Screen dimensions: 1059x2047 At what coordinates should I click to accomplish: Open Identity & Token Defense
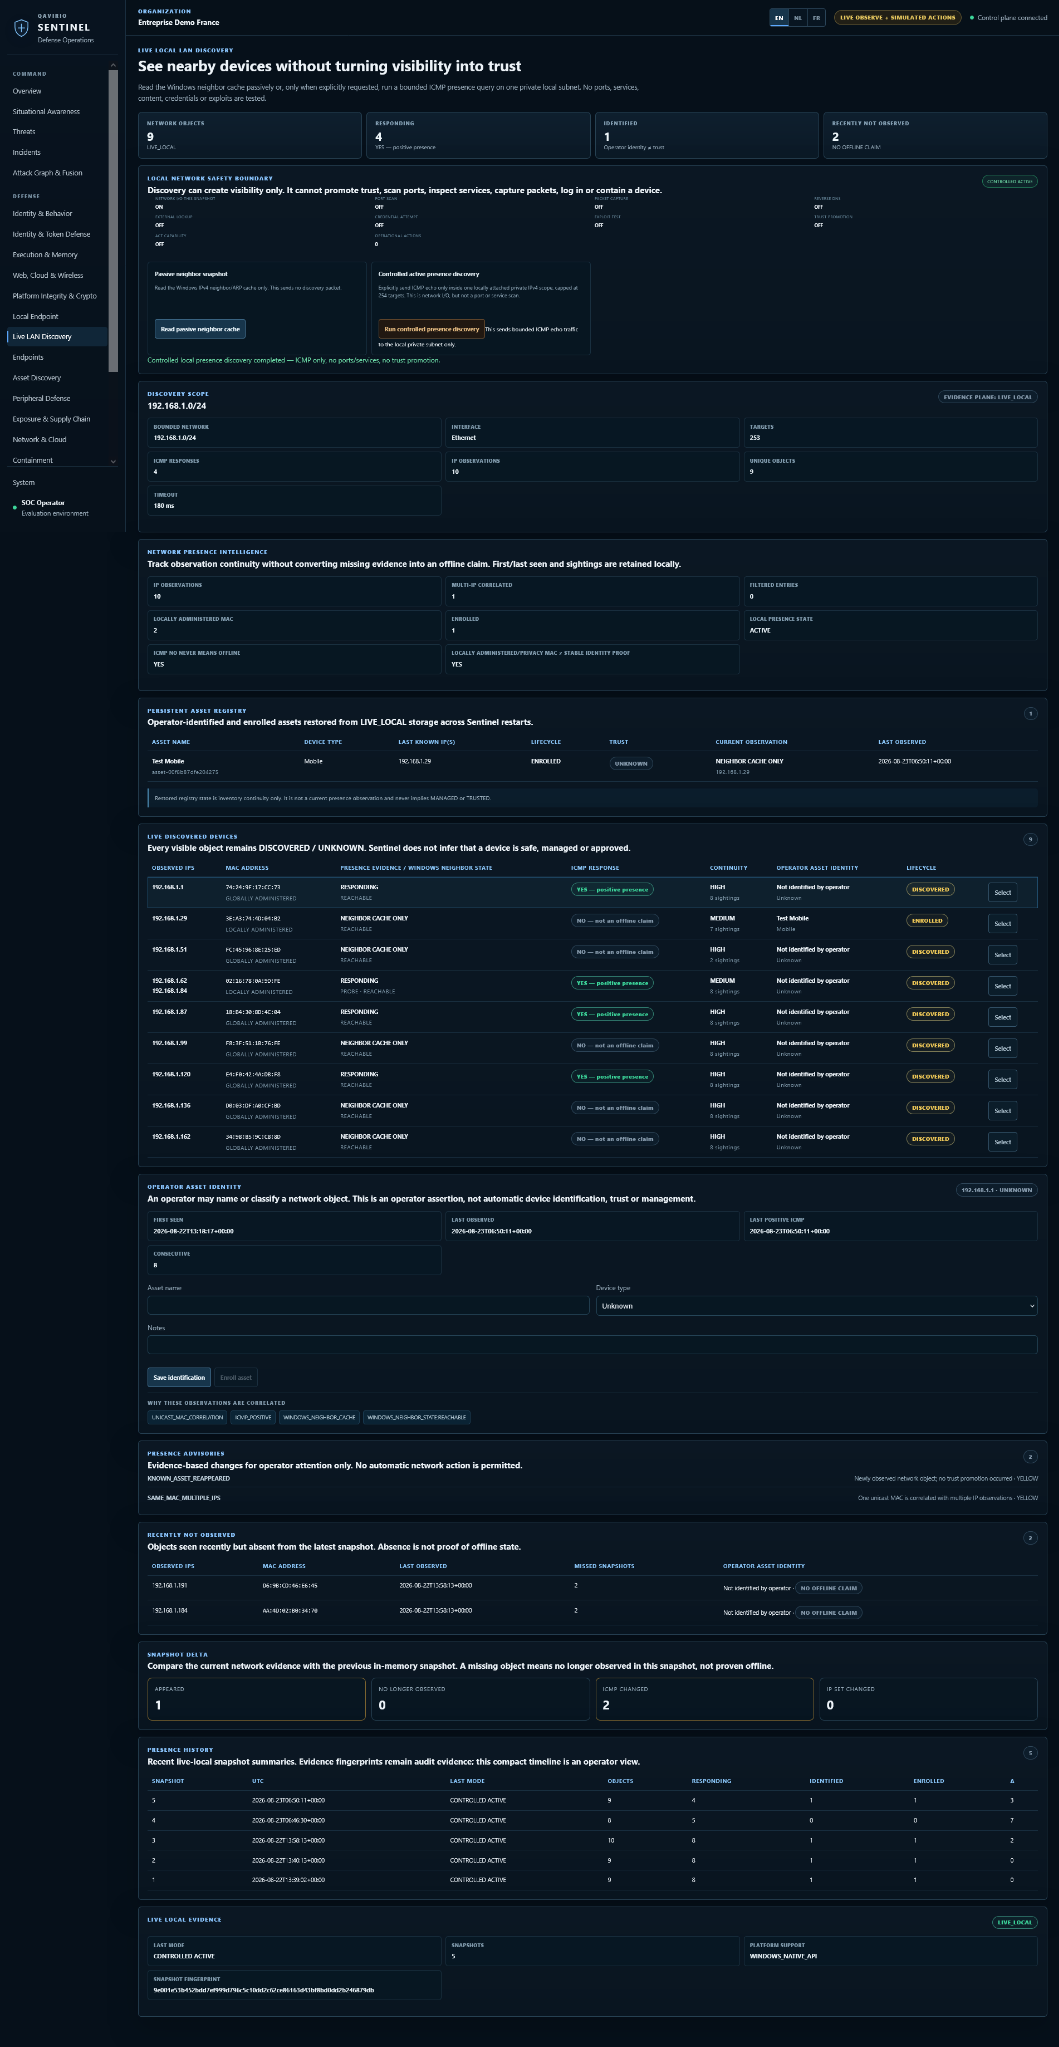51,234
